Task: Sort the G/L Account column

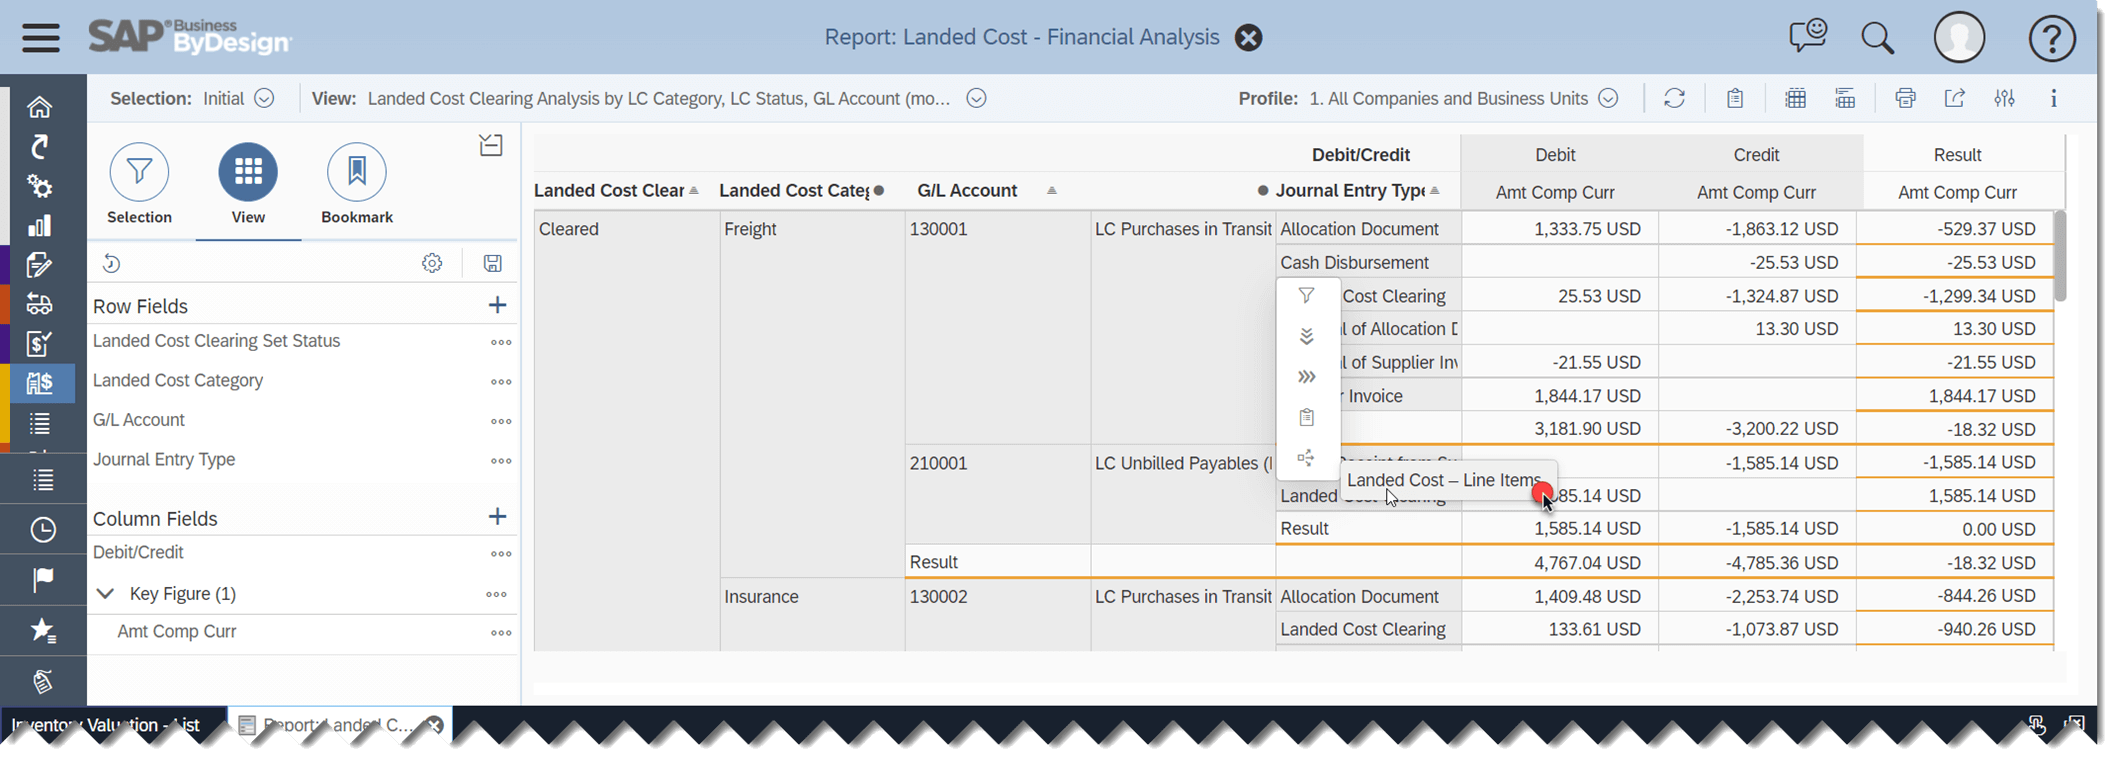Action: pyautogui.click(x=1051, y=191)
